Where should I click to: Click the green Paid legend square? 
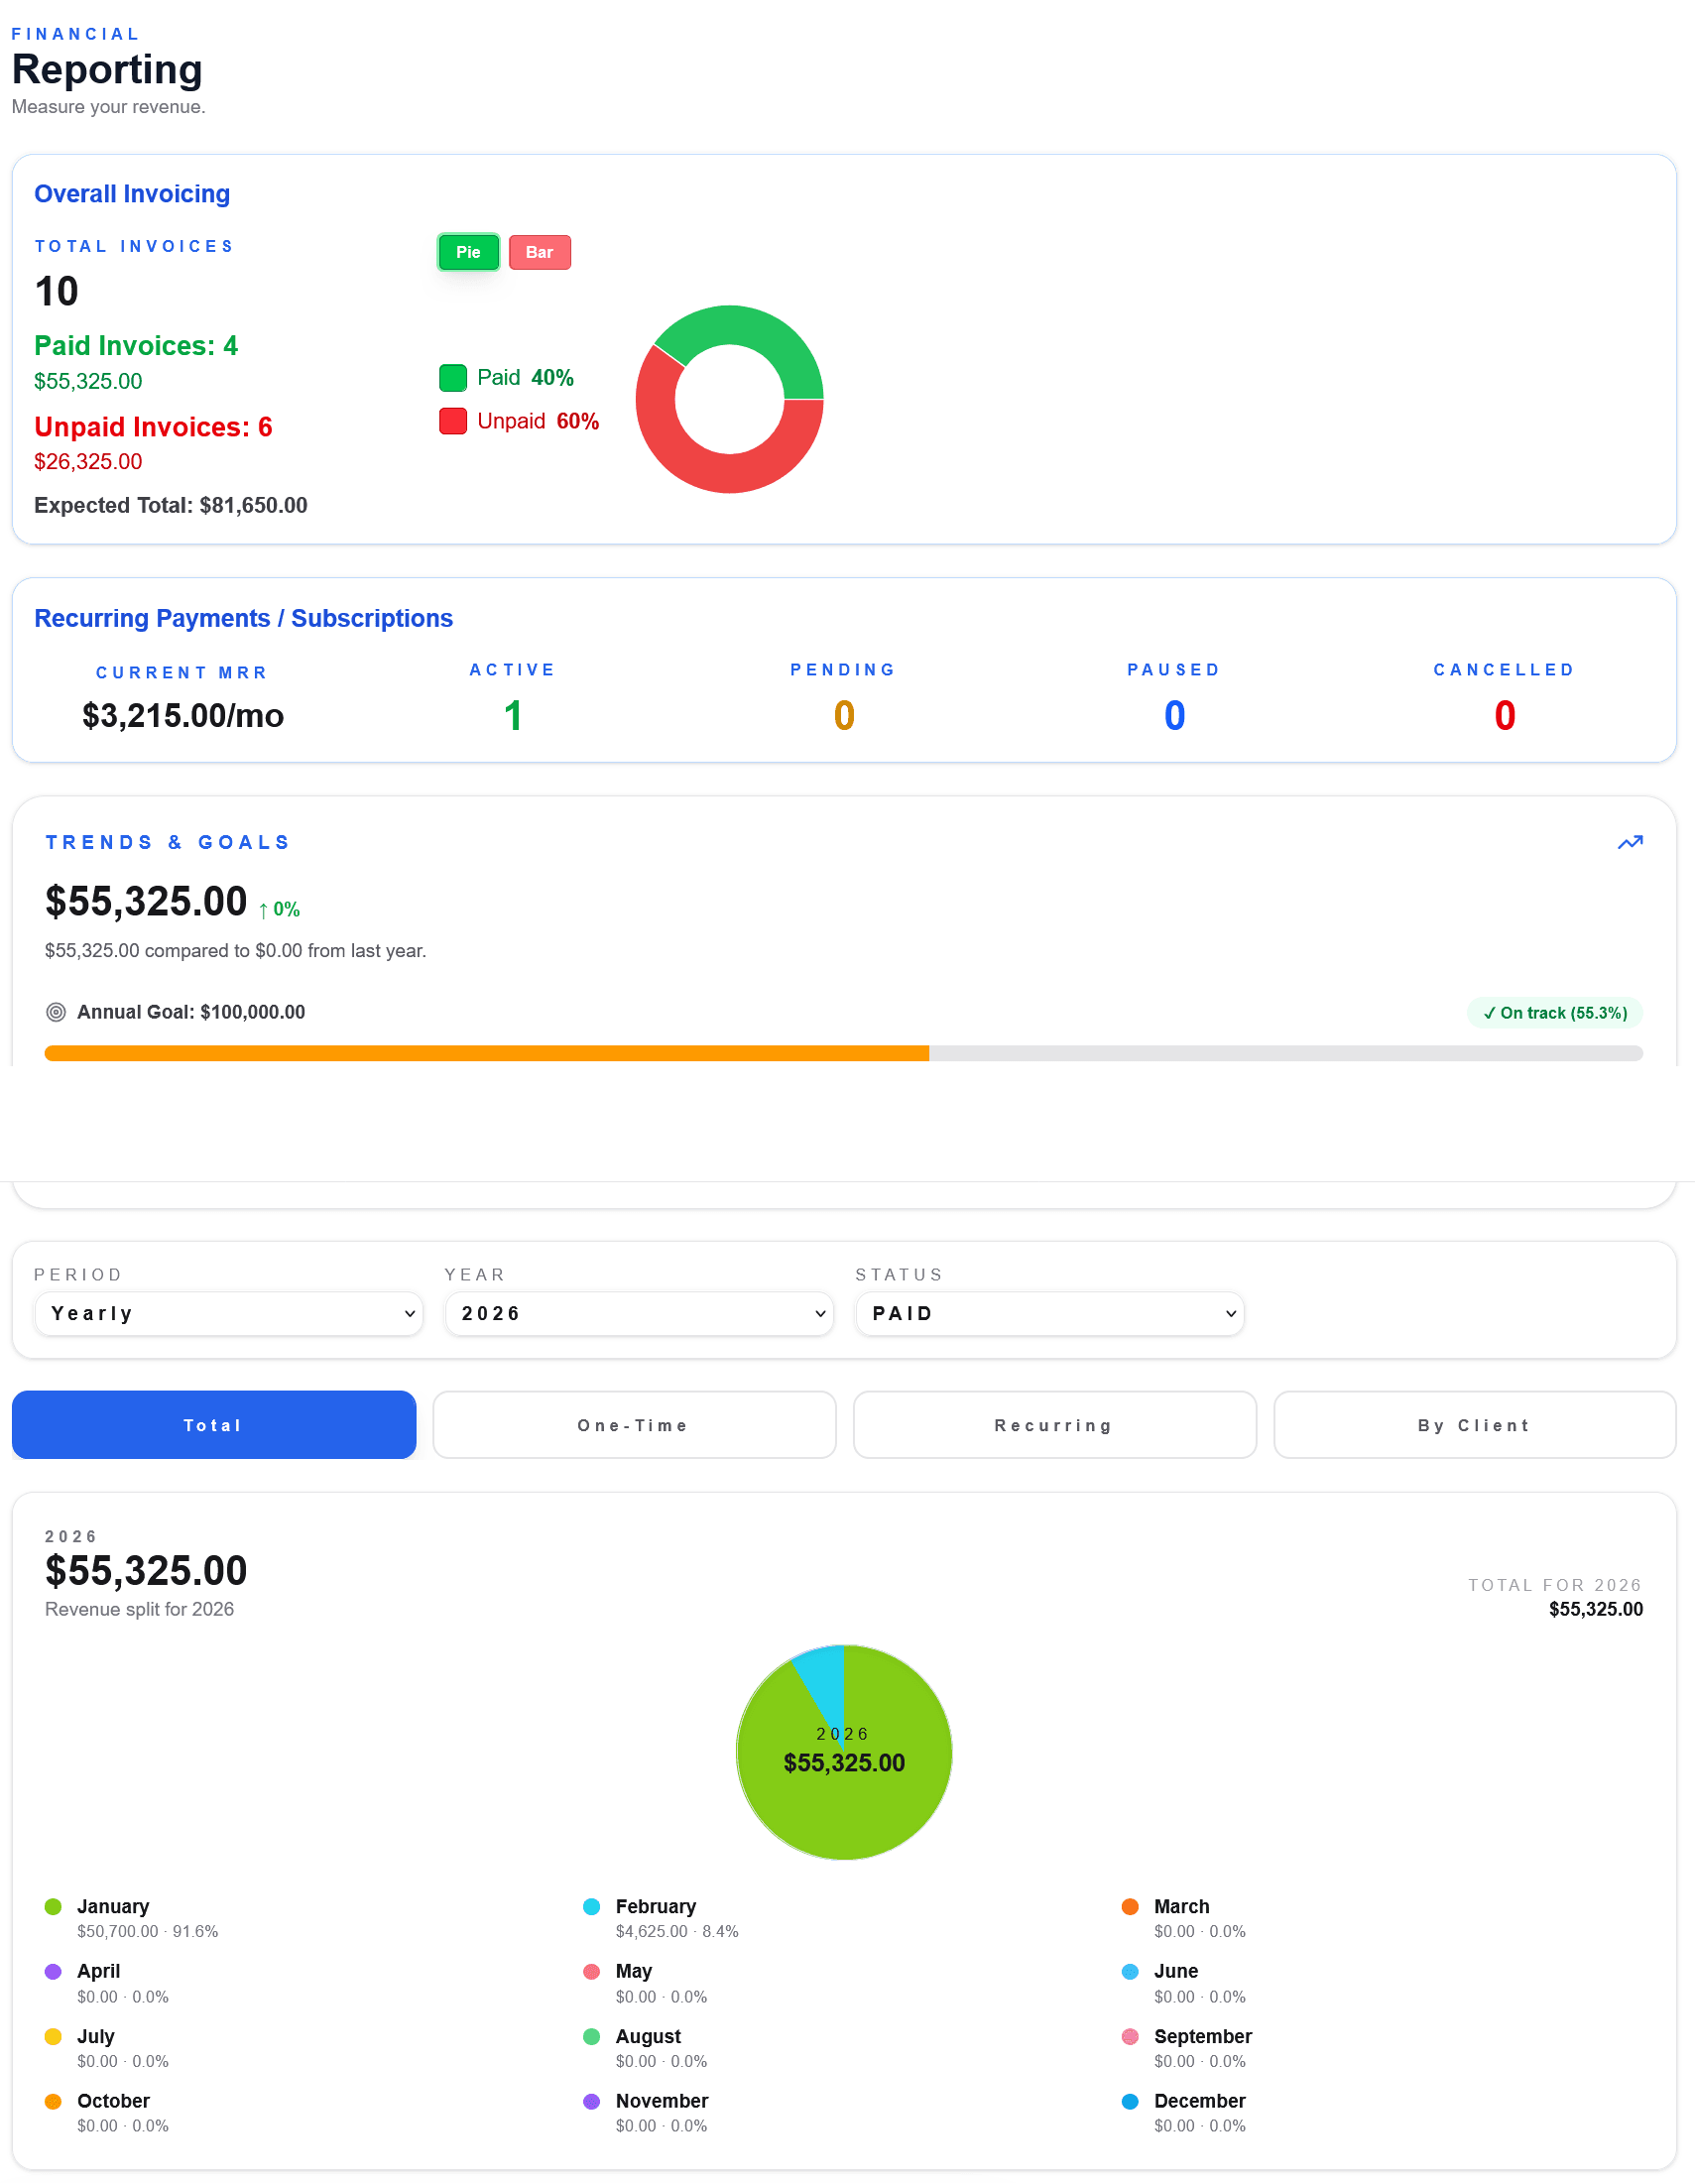tap(454, 377)
